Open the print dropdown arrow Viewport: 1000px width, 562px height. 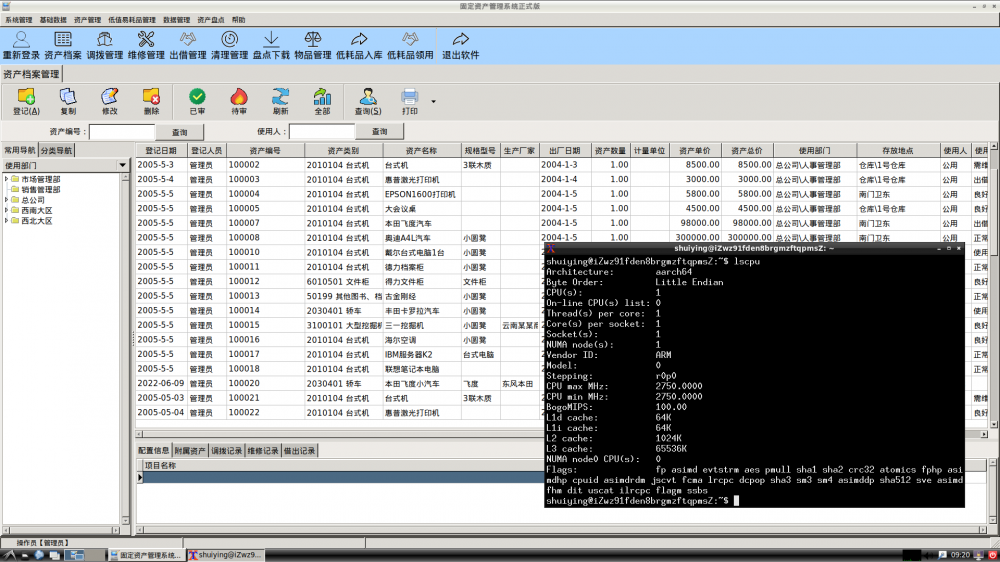point(434,101)
